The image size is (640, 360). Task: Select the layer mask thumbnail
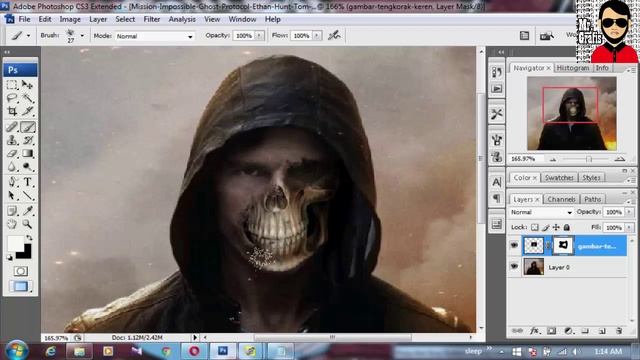562,245
